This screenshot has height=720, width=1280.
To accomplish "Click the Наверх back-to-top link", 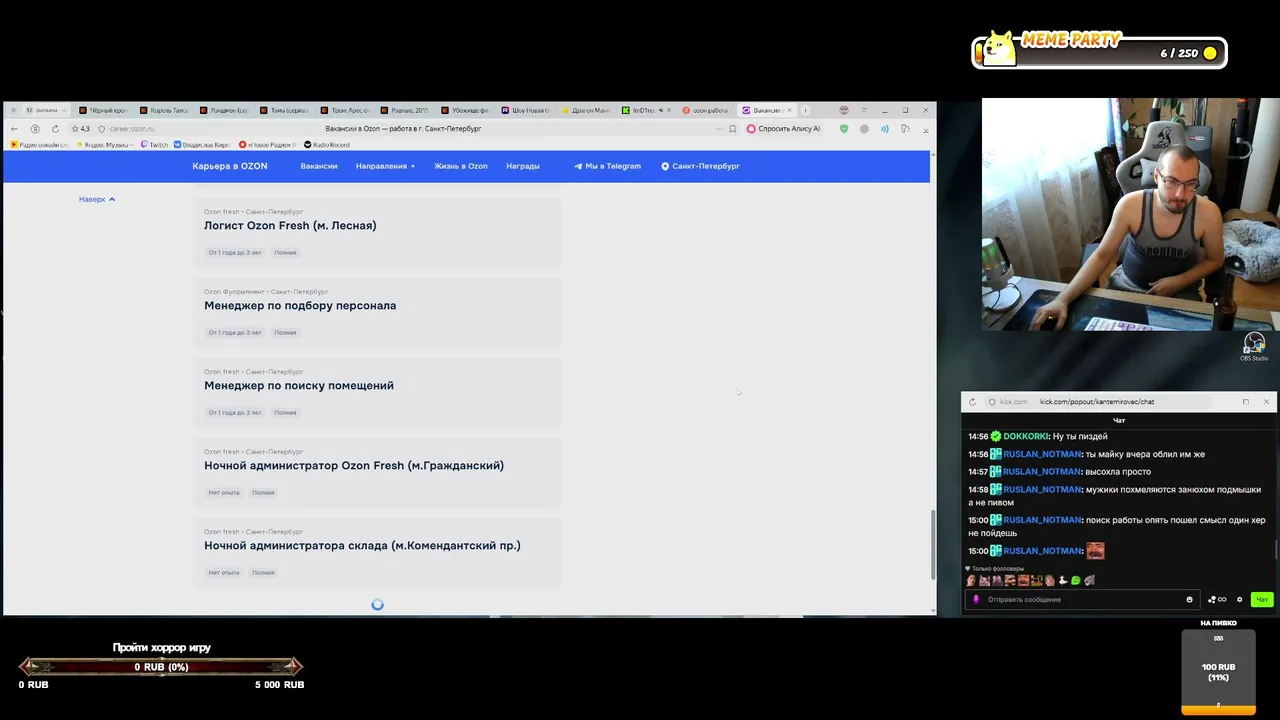I will click(x=97, y=199).
